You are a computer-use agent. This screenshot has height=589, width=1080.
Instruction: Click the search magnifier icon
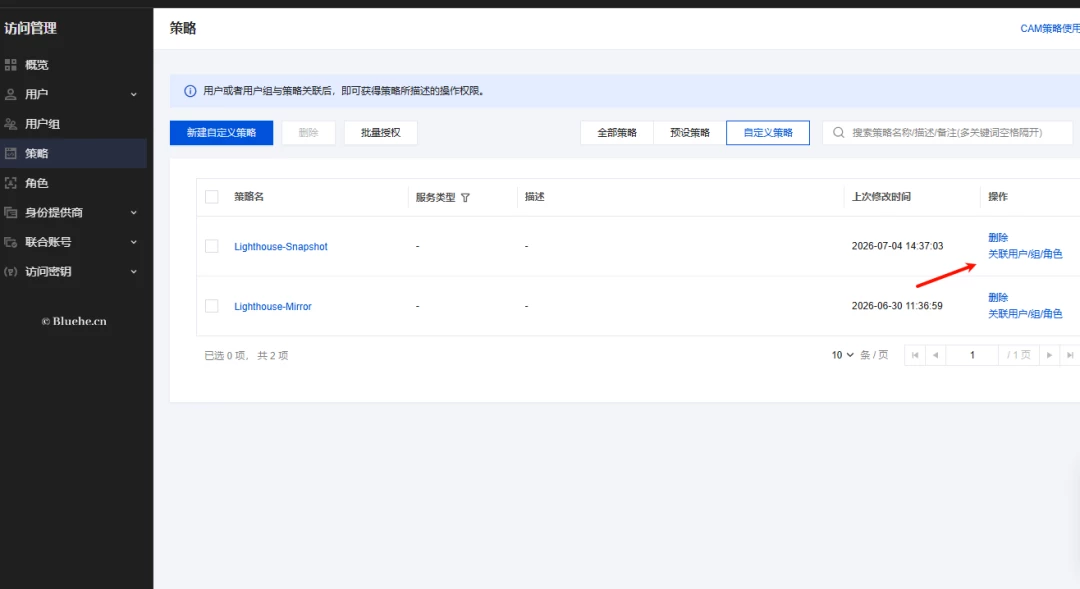pos(838,132)
